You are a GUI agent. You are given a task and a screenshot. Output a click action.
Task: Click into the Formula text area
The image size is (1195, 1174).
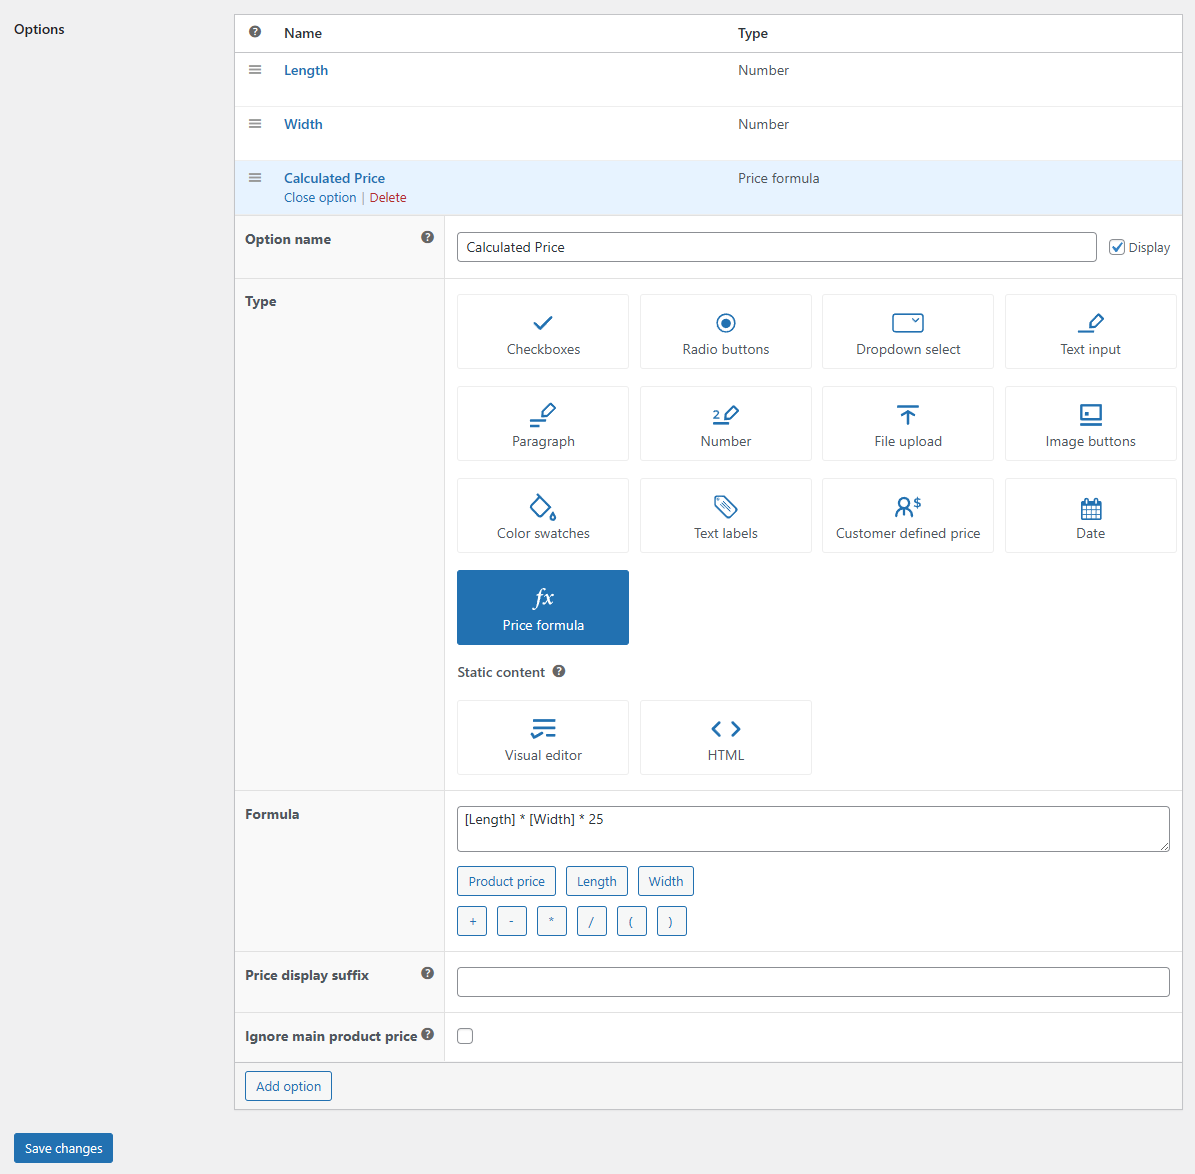813,829
